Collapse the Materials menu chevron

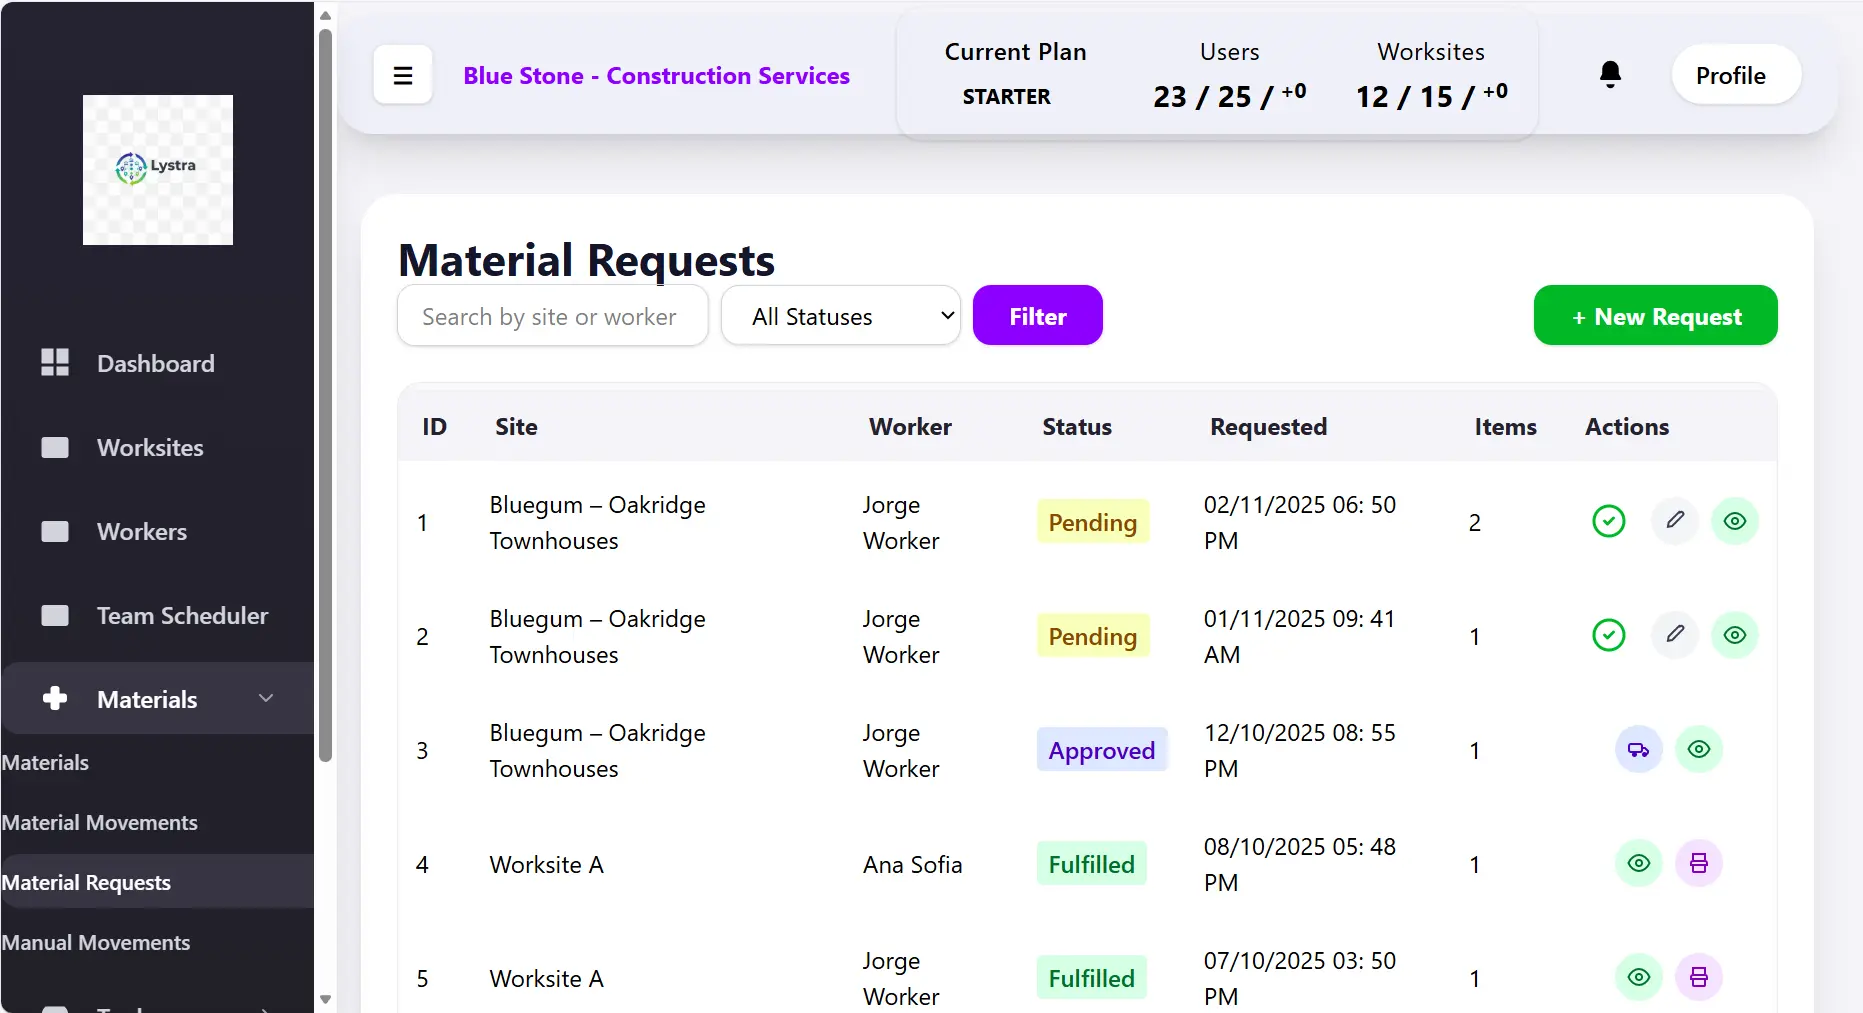[266, 698]
